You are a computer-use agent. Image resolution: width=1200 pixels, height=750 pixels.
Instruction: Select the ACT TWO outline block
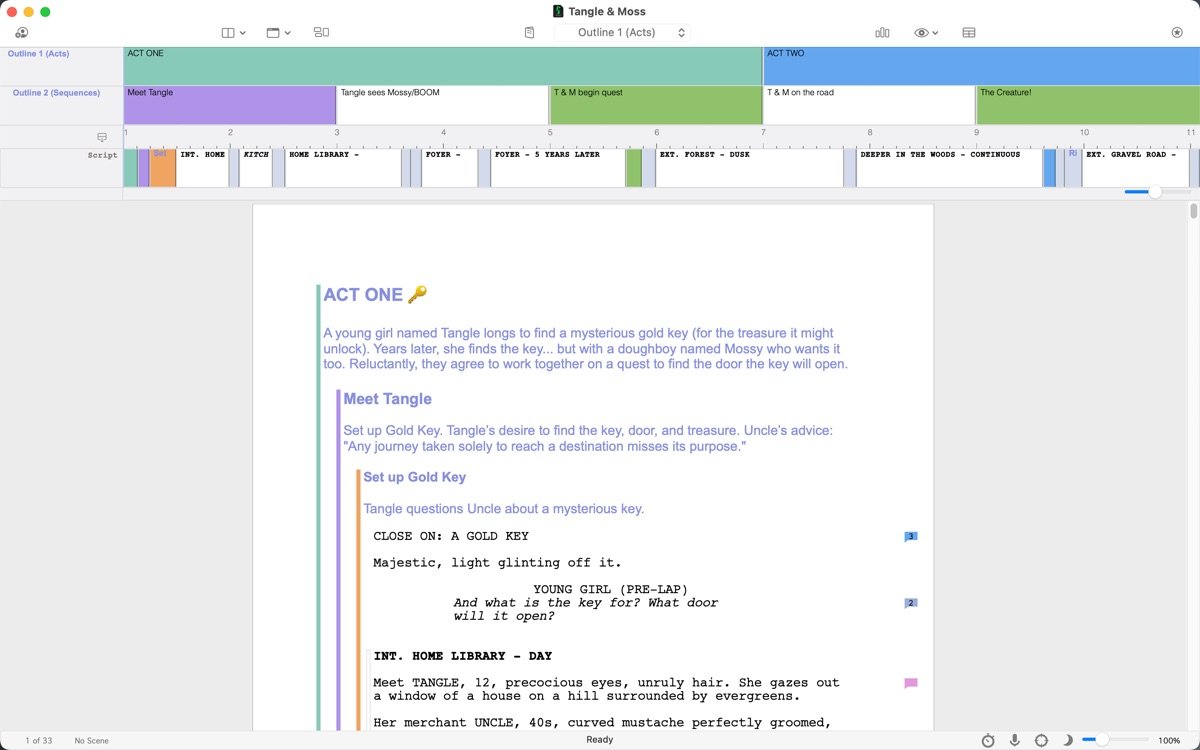click(980, 66)
